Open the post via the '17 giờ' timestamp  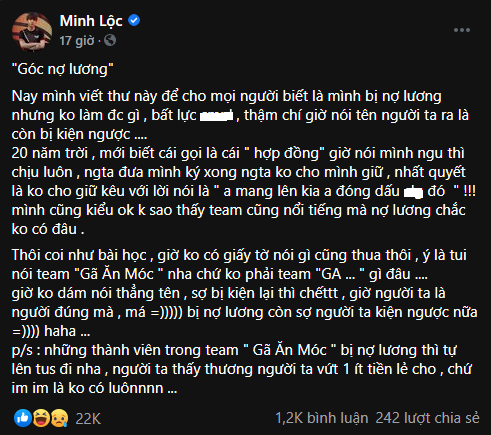pos(77,41)
